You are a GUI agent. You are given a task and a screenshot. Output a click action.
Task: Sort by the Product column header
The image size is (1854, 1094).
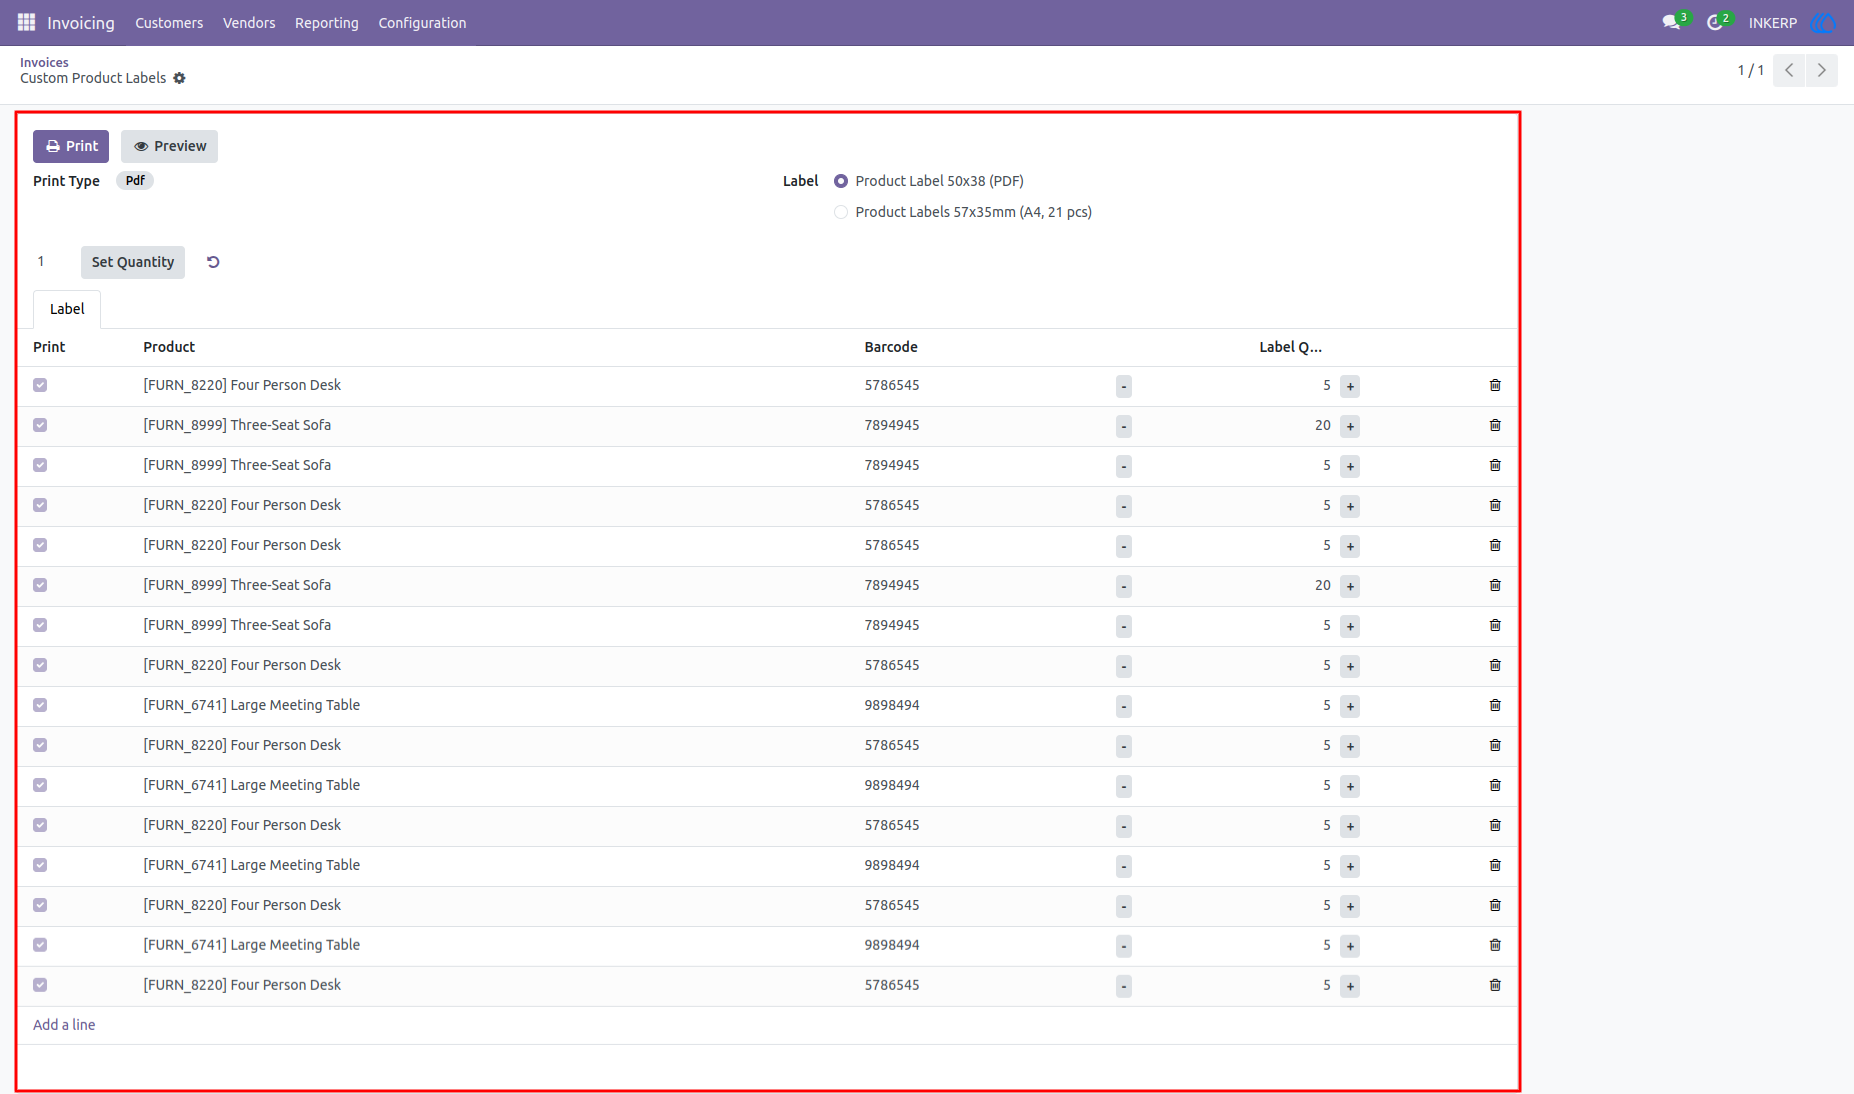tap(169, 347)
